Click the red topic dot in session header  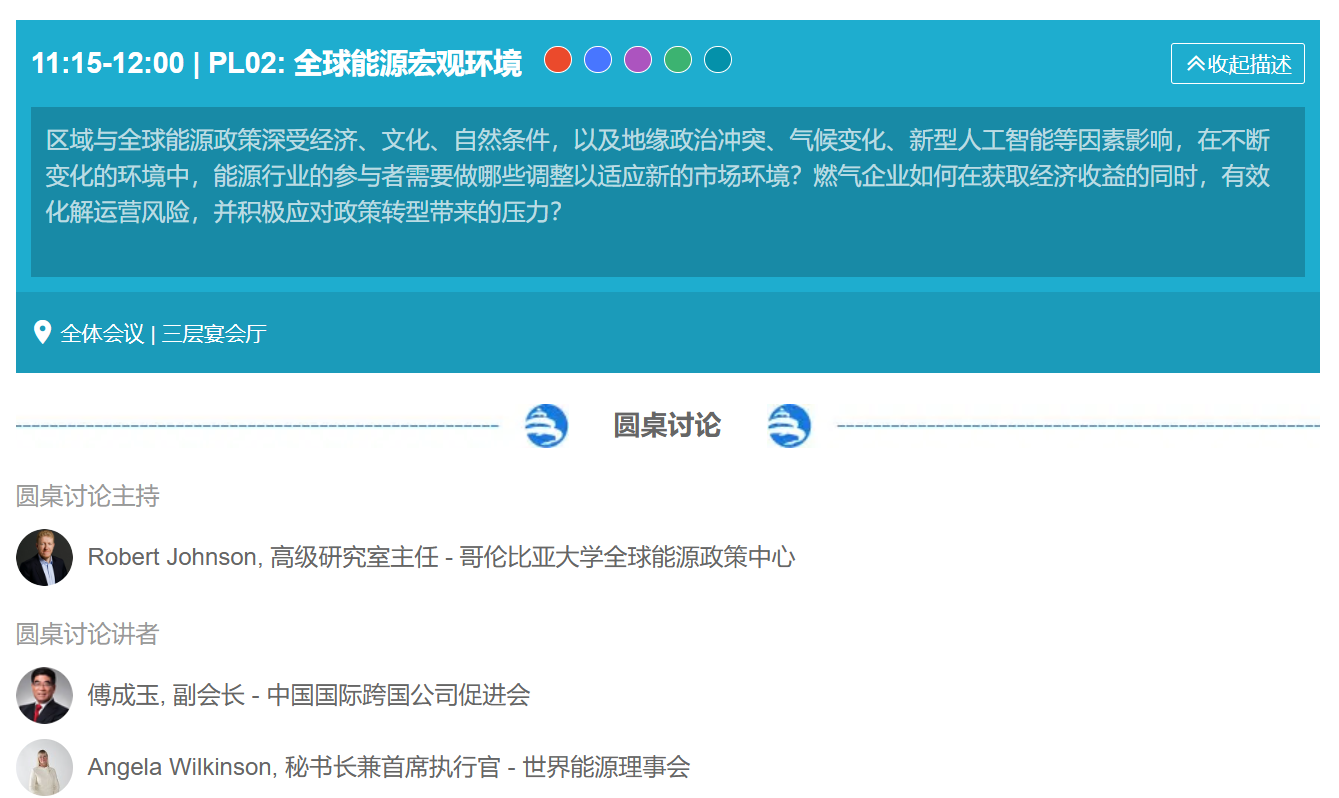coord(558,60)
